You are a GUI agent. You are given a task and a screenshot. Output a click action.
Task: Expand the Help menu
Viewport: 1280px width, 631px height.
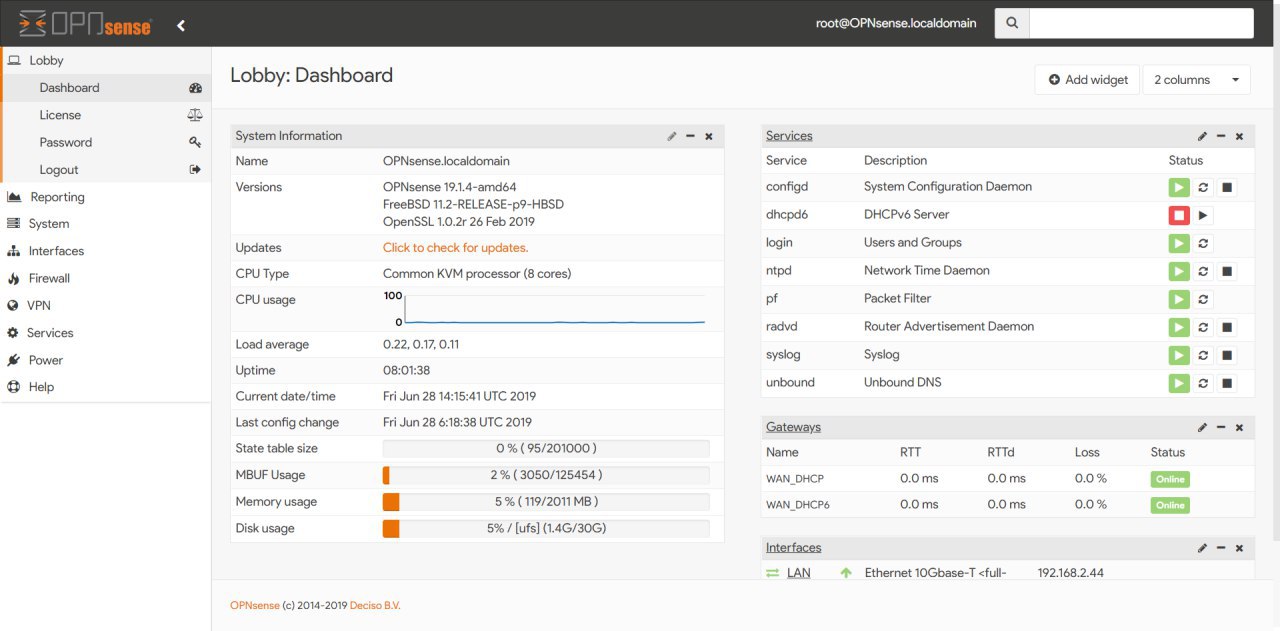pos(106,387)
